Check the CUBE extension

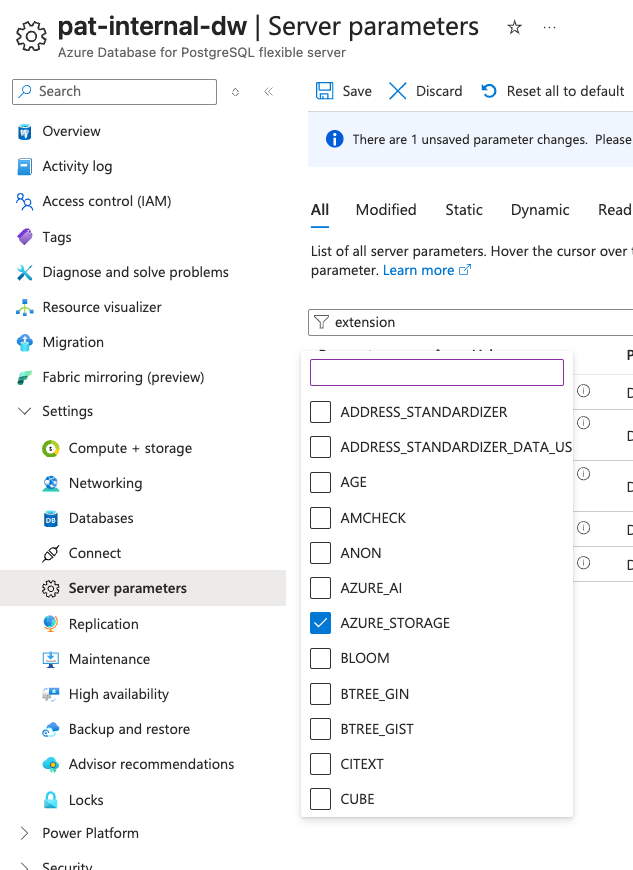(320, 799)
